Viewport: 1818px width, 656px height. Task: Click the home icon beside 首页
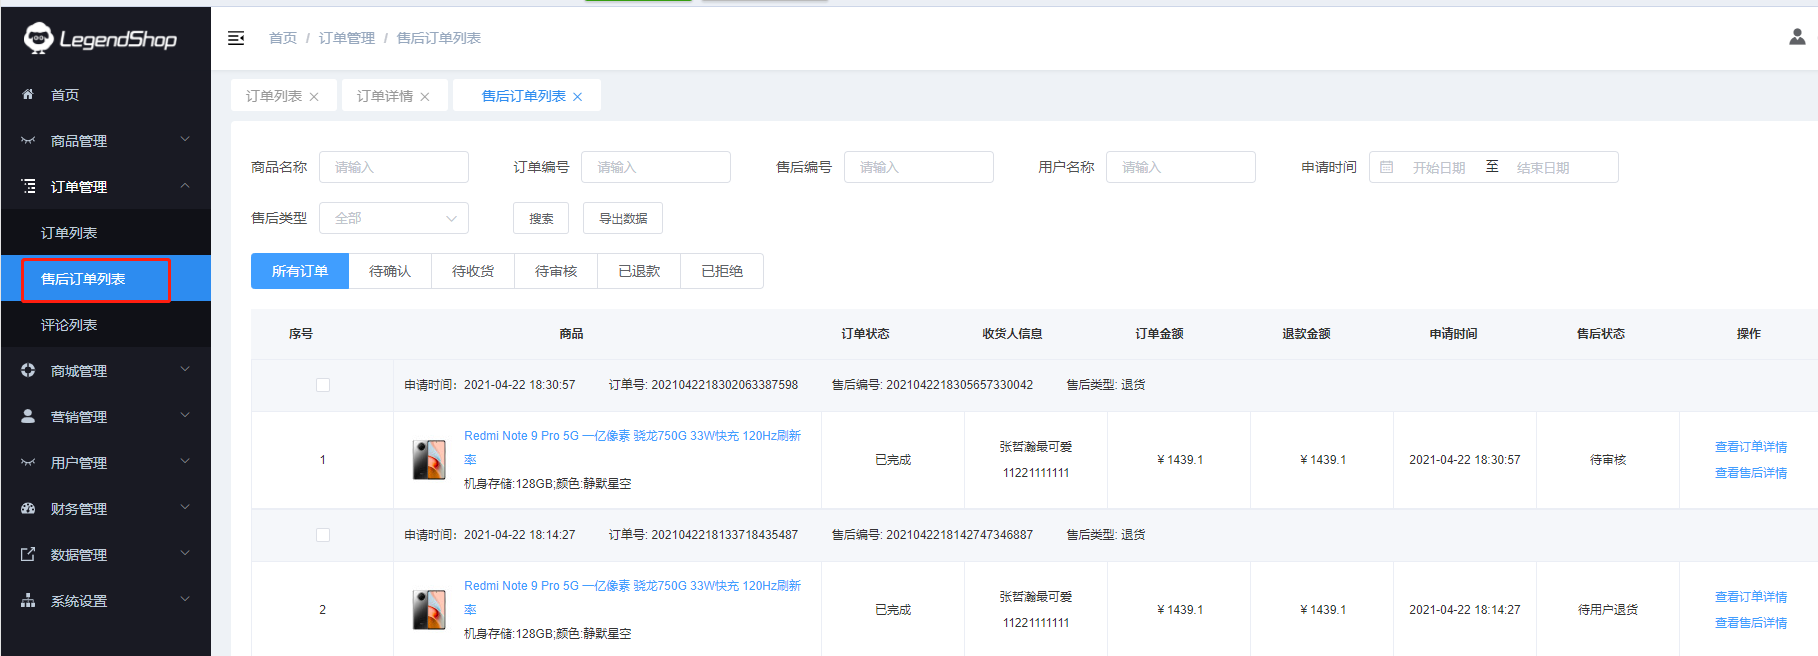[x=28, y=94]
